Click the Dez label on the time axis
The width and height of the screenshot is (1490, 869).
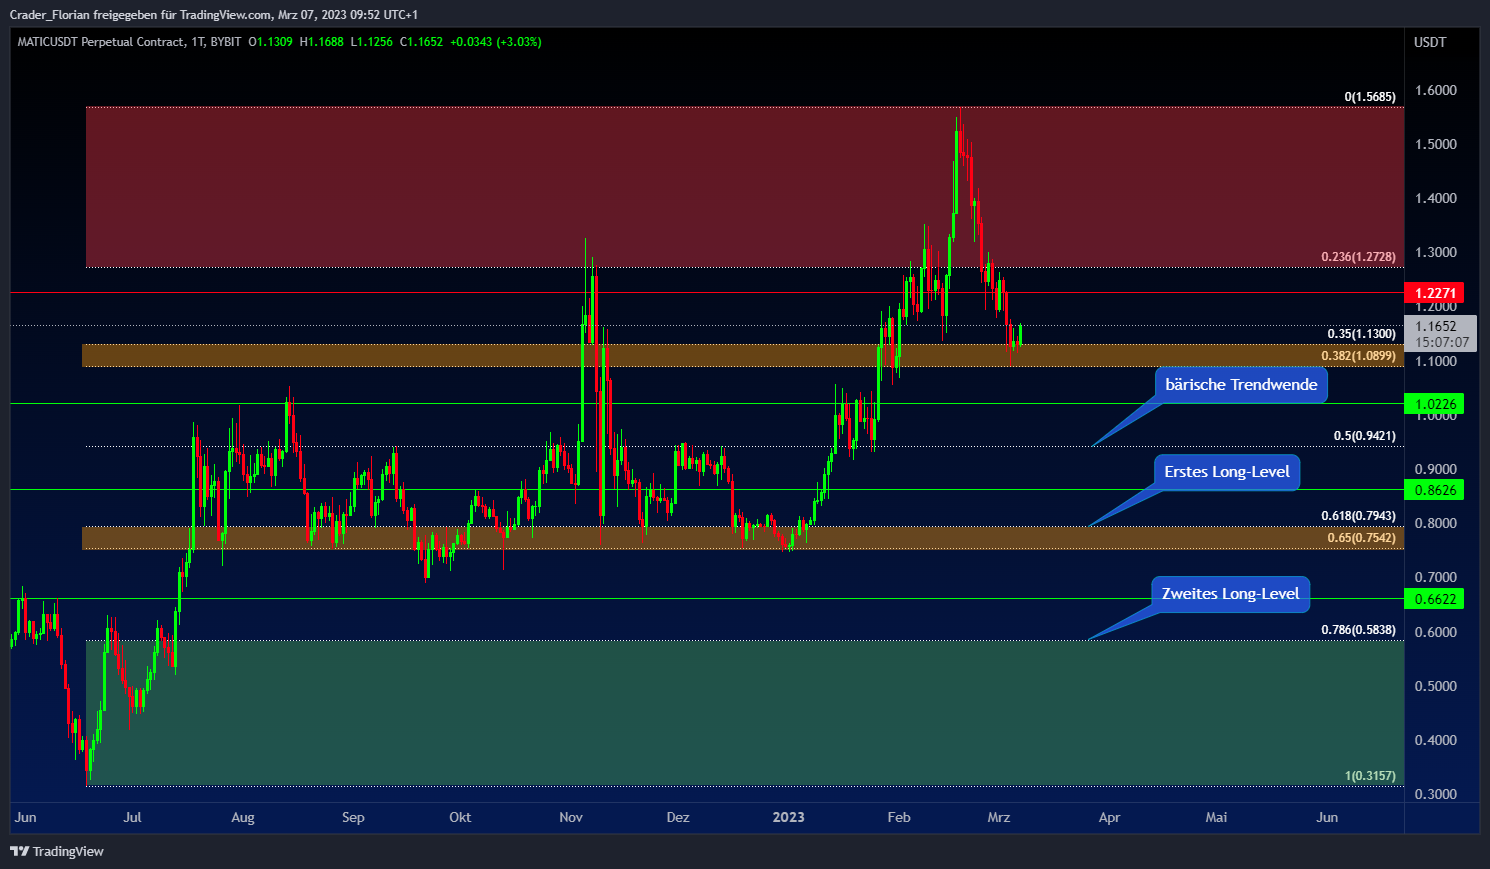pyautogui.click(x=678, y=817)
